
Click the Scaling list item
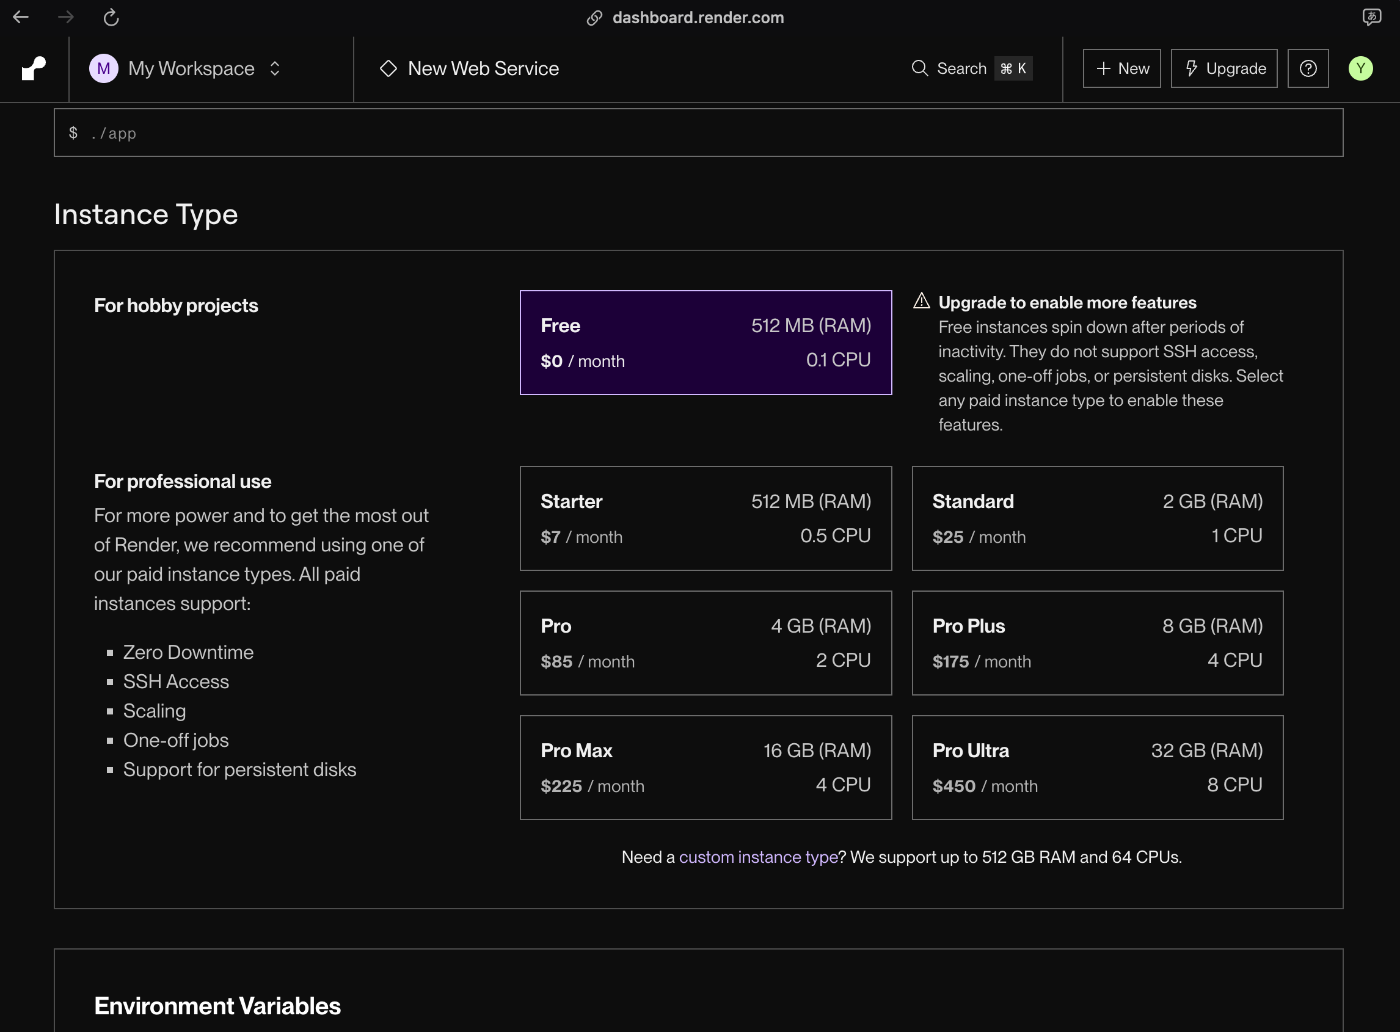click(x=154, y=711)
